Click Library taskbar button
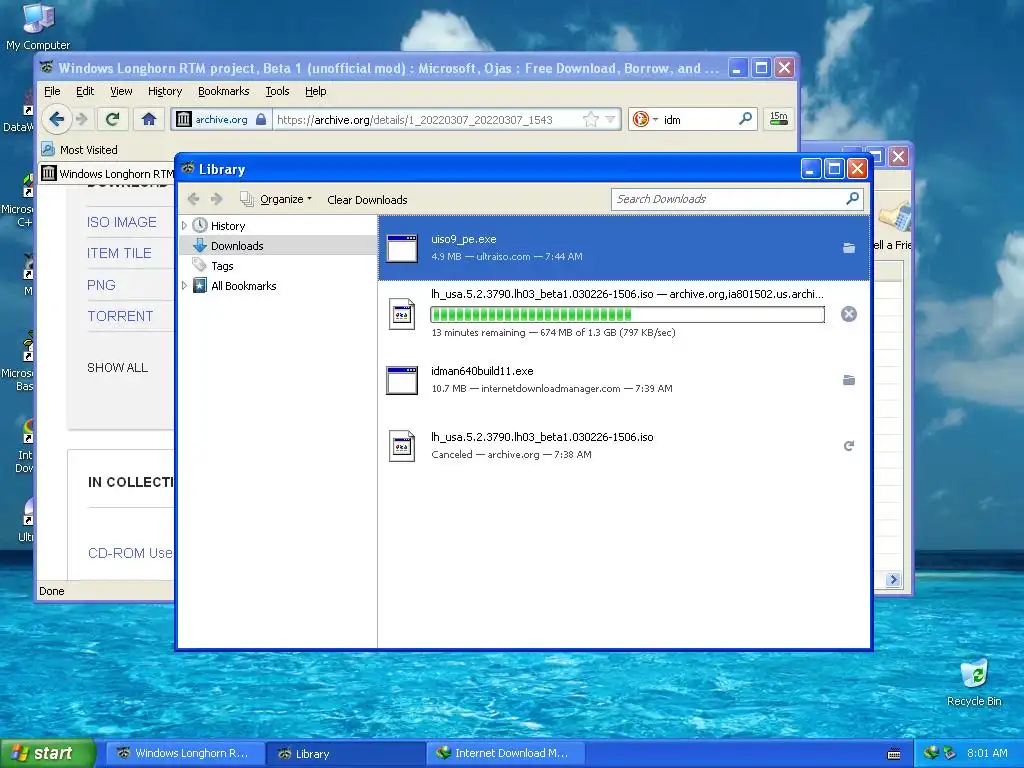 346,753
